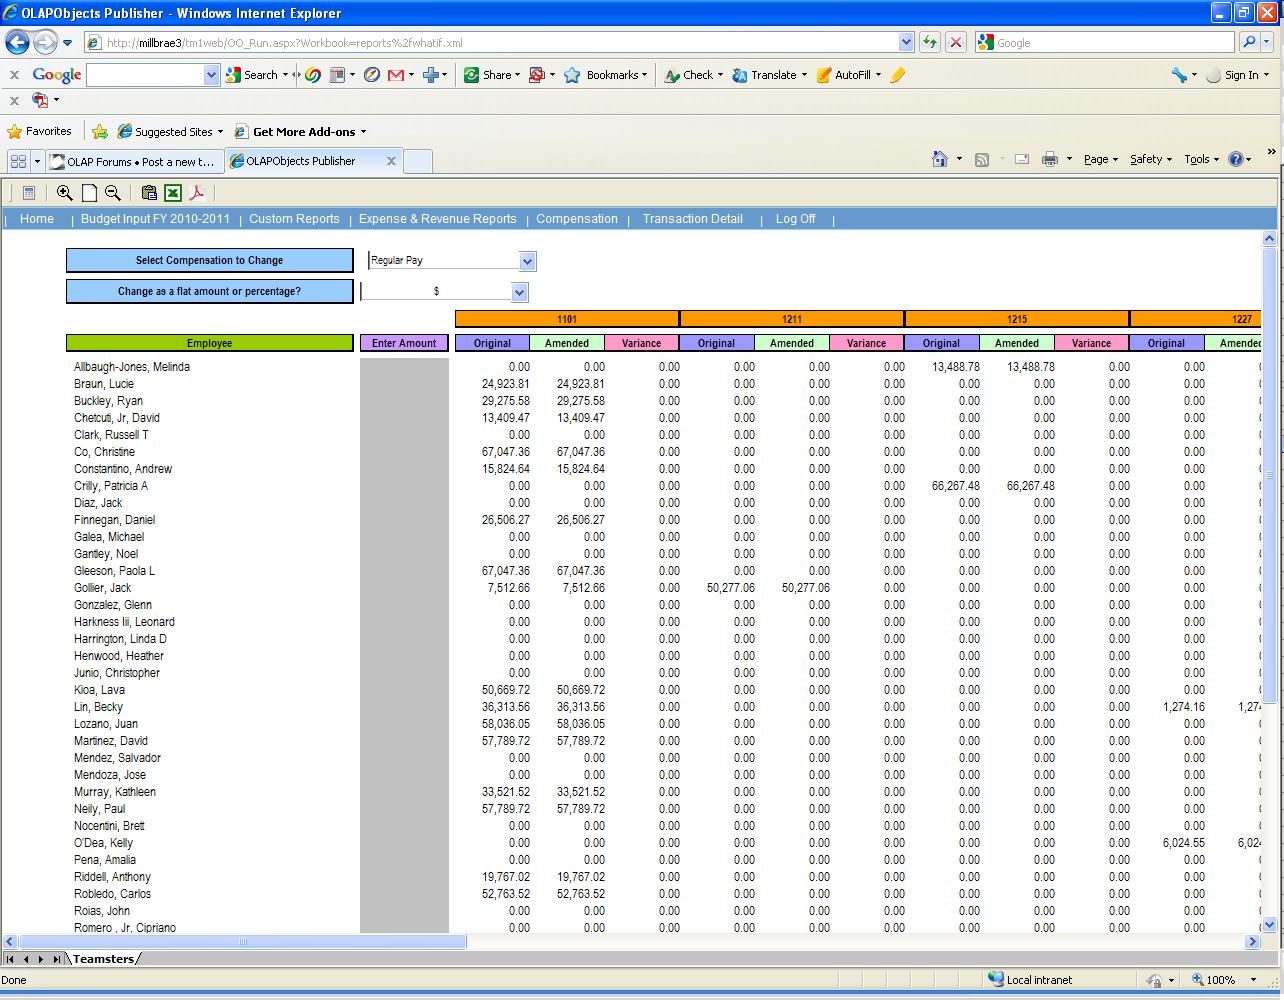The width and height of the screenshot is (1284, 1000).
Task: Open the Google toolbar search box dropdown
Action: click(211, 75)
